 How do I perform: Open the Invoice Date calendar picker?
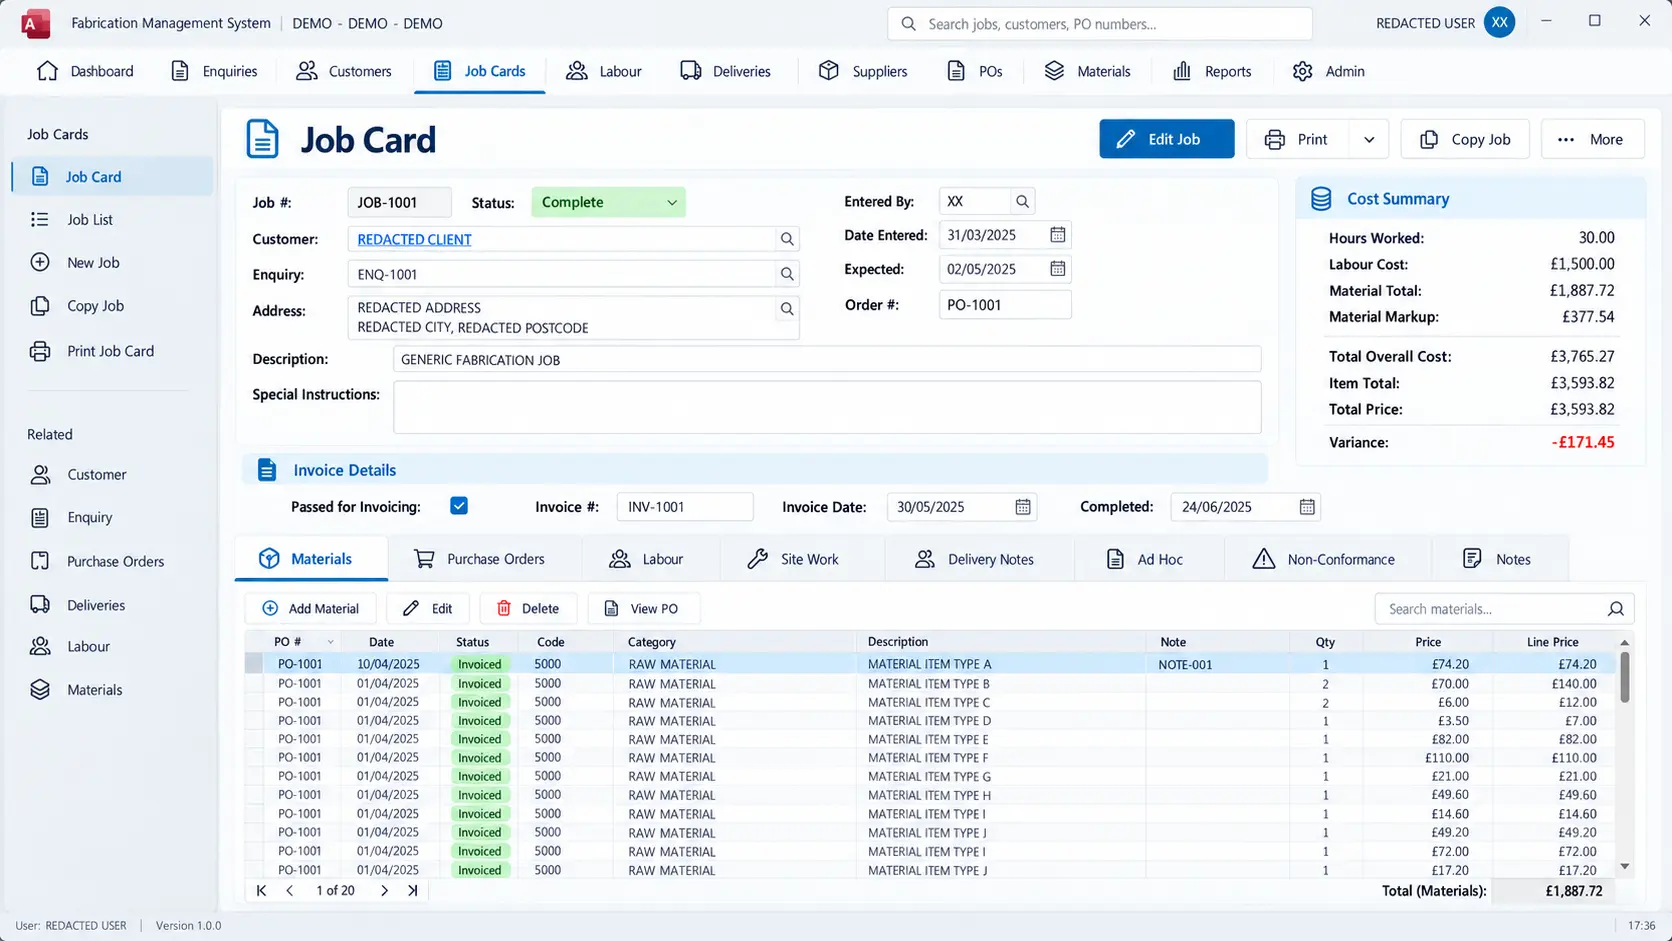(1023, 507)
